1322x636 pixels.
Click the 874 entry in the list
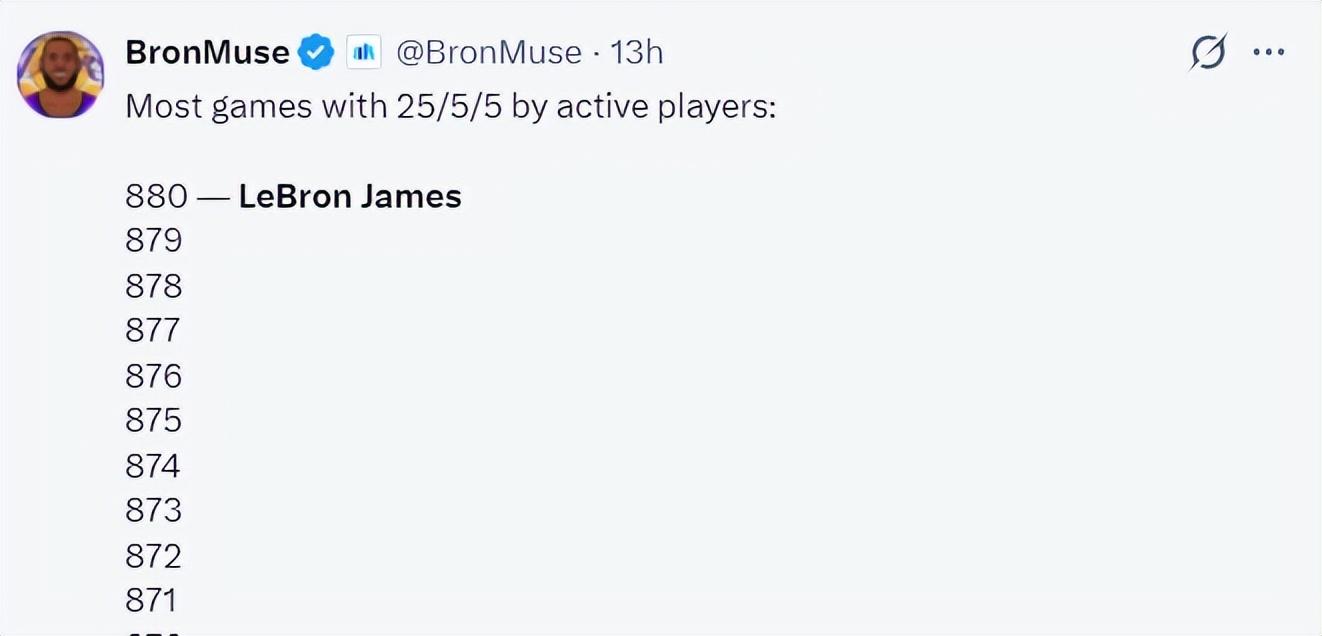(154, 465)
